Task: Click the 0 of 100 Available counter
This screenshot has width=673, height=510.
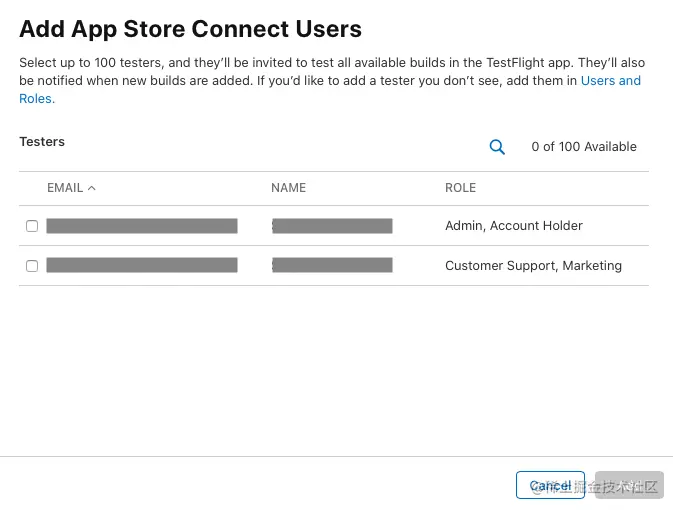Action: 584,147
